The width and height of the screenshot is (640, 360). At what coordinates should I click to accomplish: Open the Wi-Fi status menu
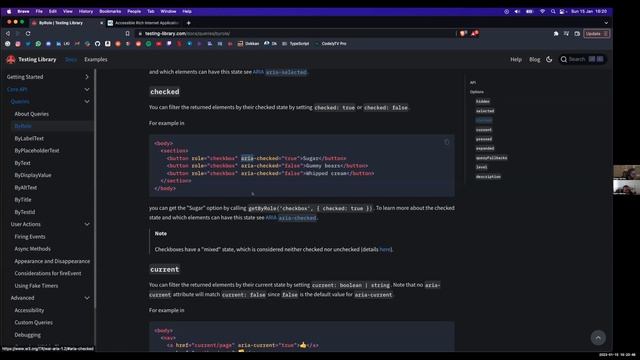click(542, 11)
